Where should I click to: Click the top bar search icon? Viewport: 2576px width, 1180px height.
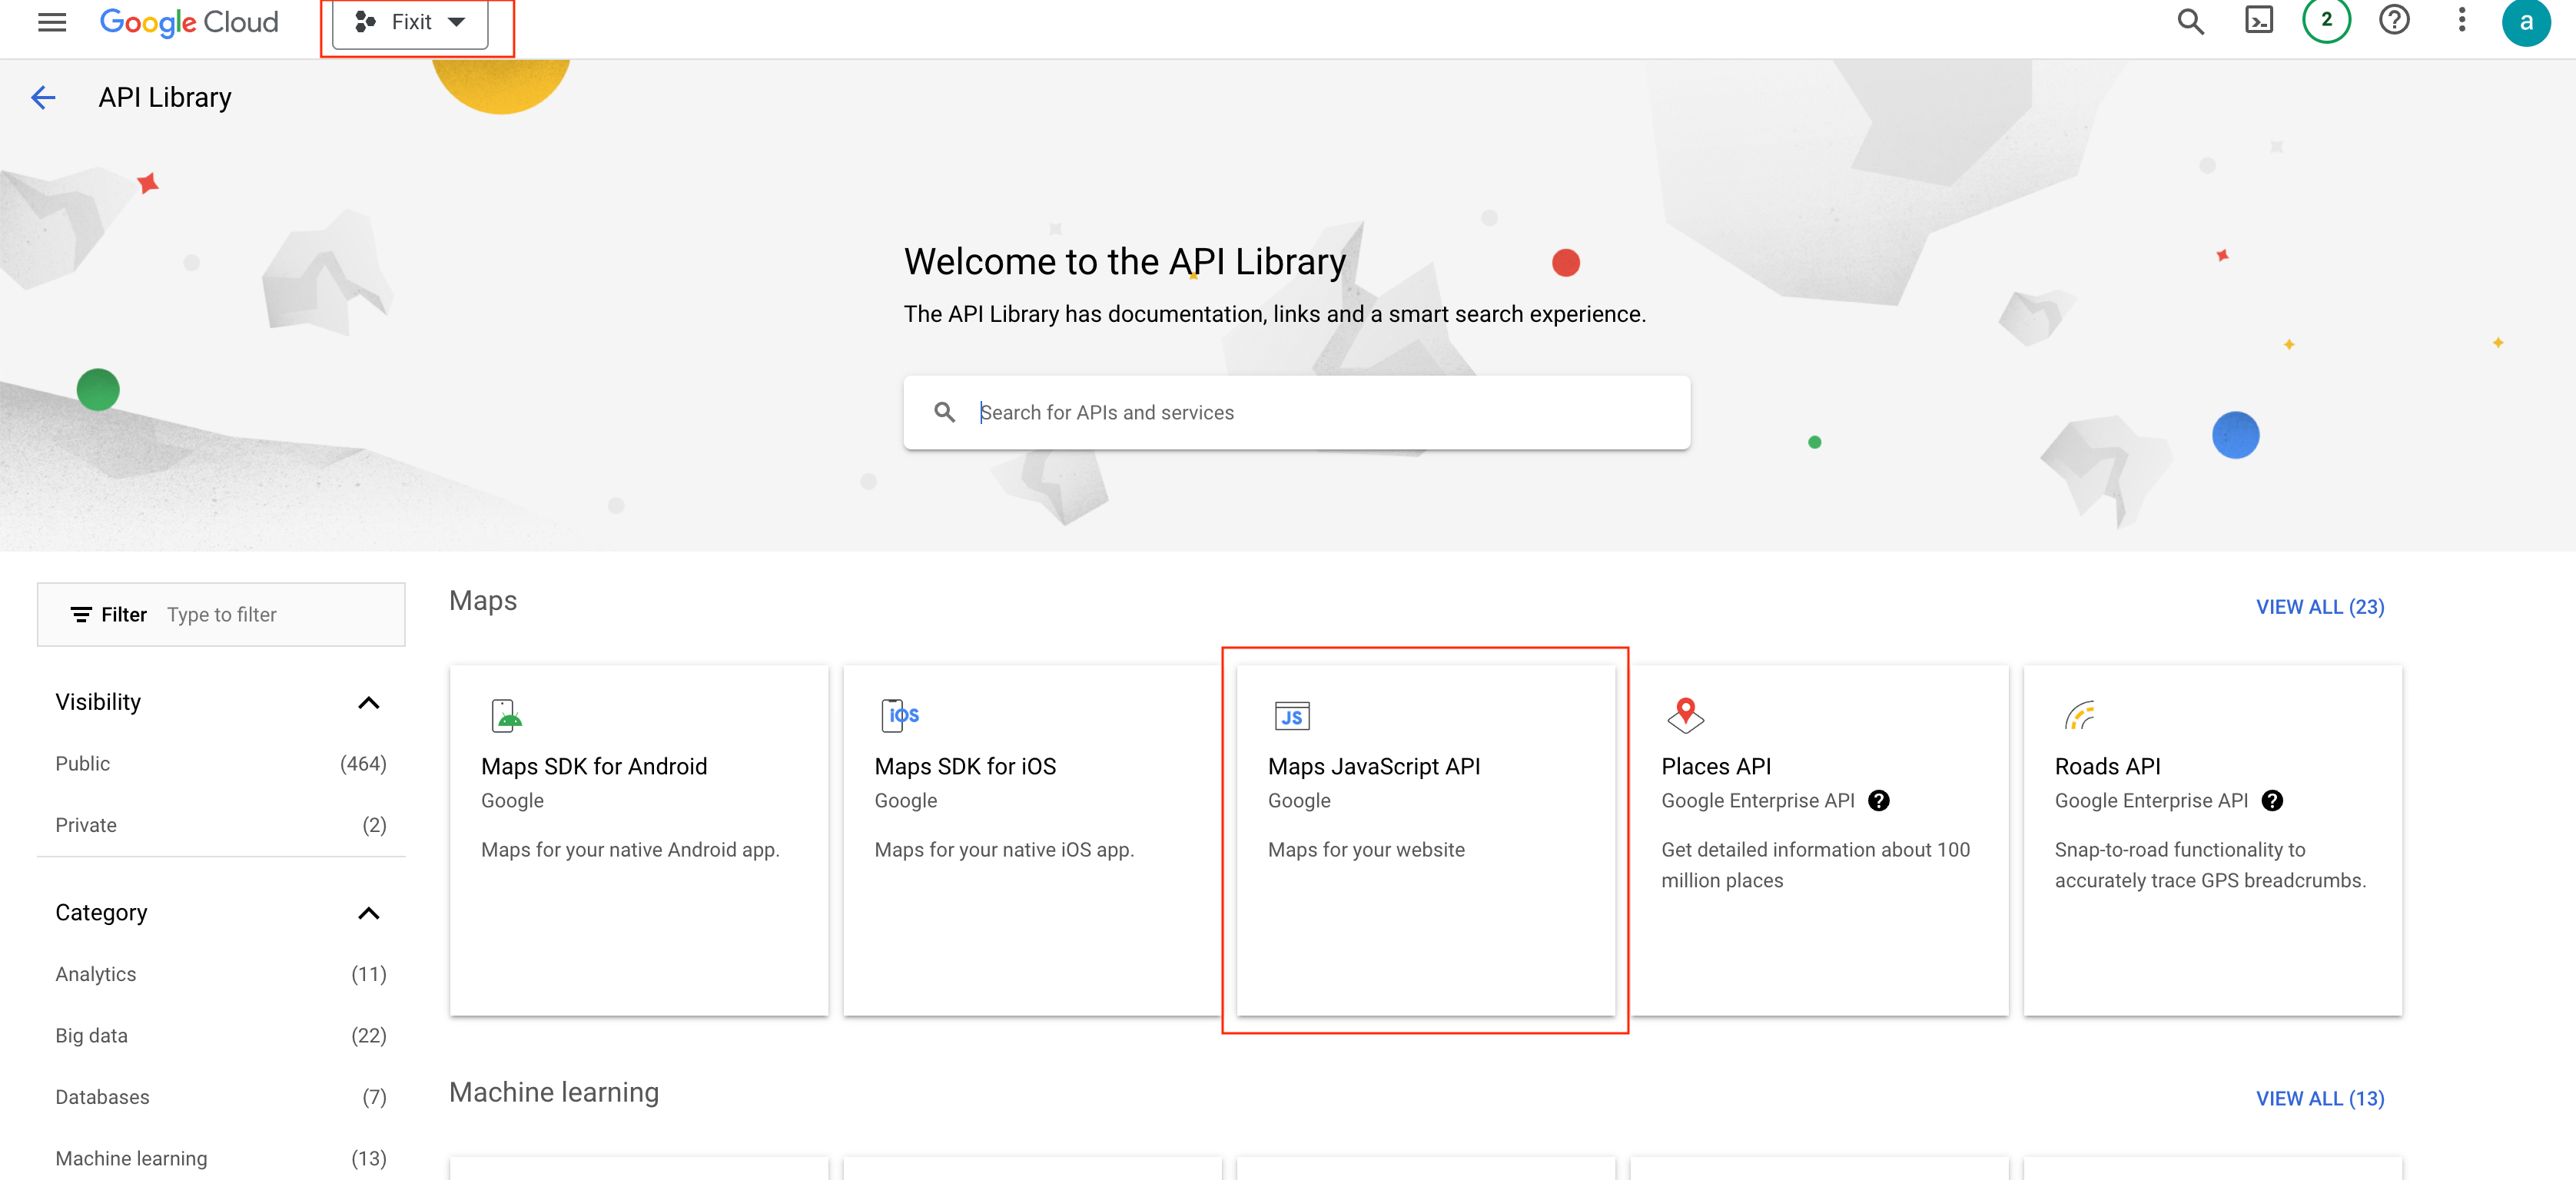tap(2190, 21)
